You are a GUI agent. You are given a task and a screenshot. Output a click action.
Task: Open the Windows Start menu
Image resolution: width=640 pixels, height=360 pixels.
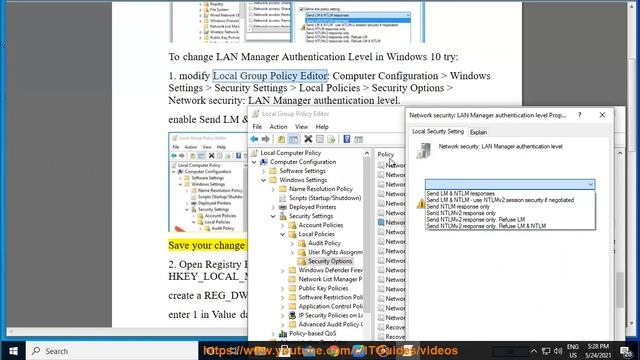(x=13, y=351)
